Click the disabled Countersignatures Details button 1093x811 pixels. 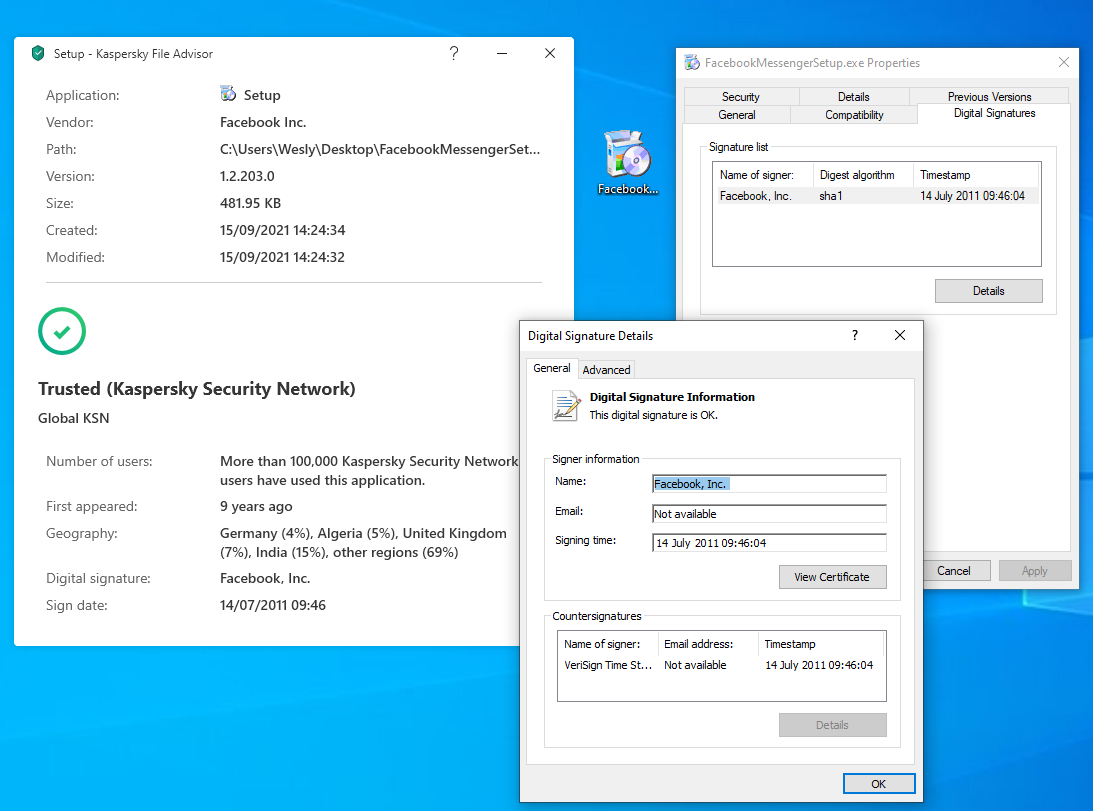point(832,725)
